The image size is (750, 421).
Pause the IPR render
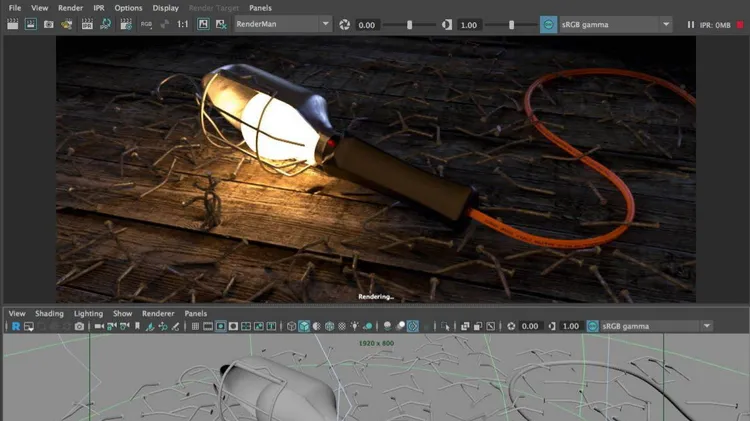click(x=691, y=24)
